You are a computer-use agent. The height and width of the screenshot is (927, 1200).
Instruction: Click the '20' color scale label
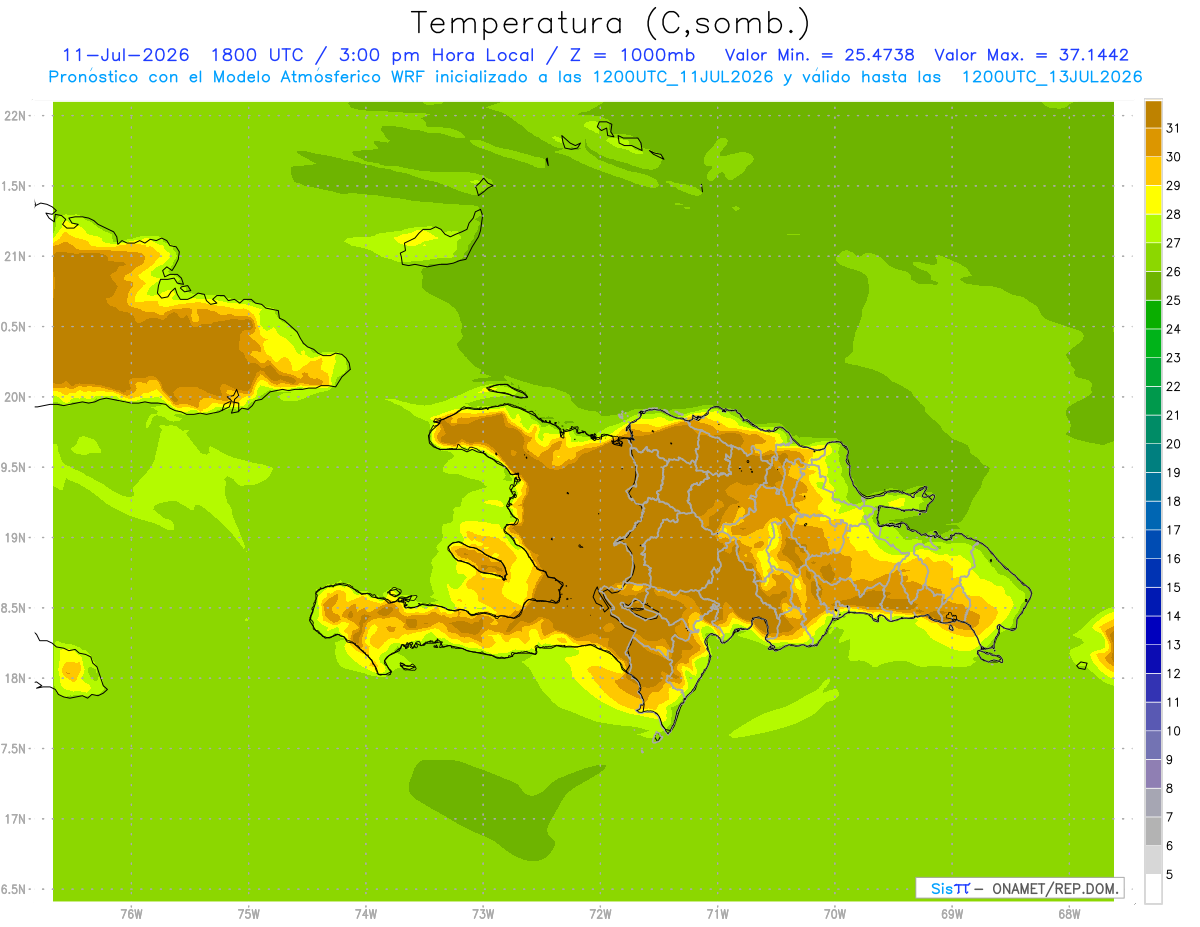1173,444
